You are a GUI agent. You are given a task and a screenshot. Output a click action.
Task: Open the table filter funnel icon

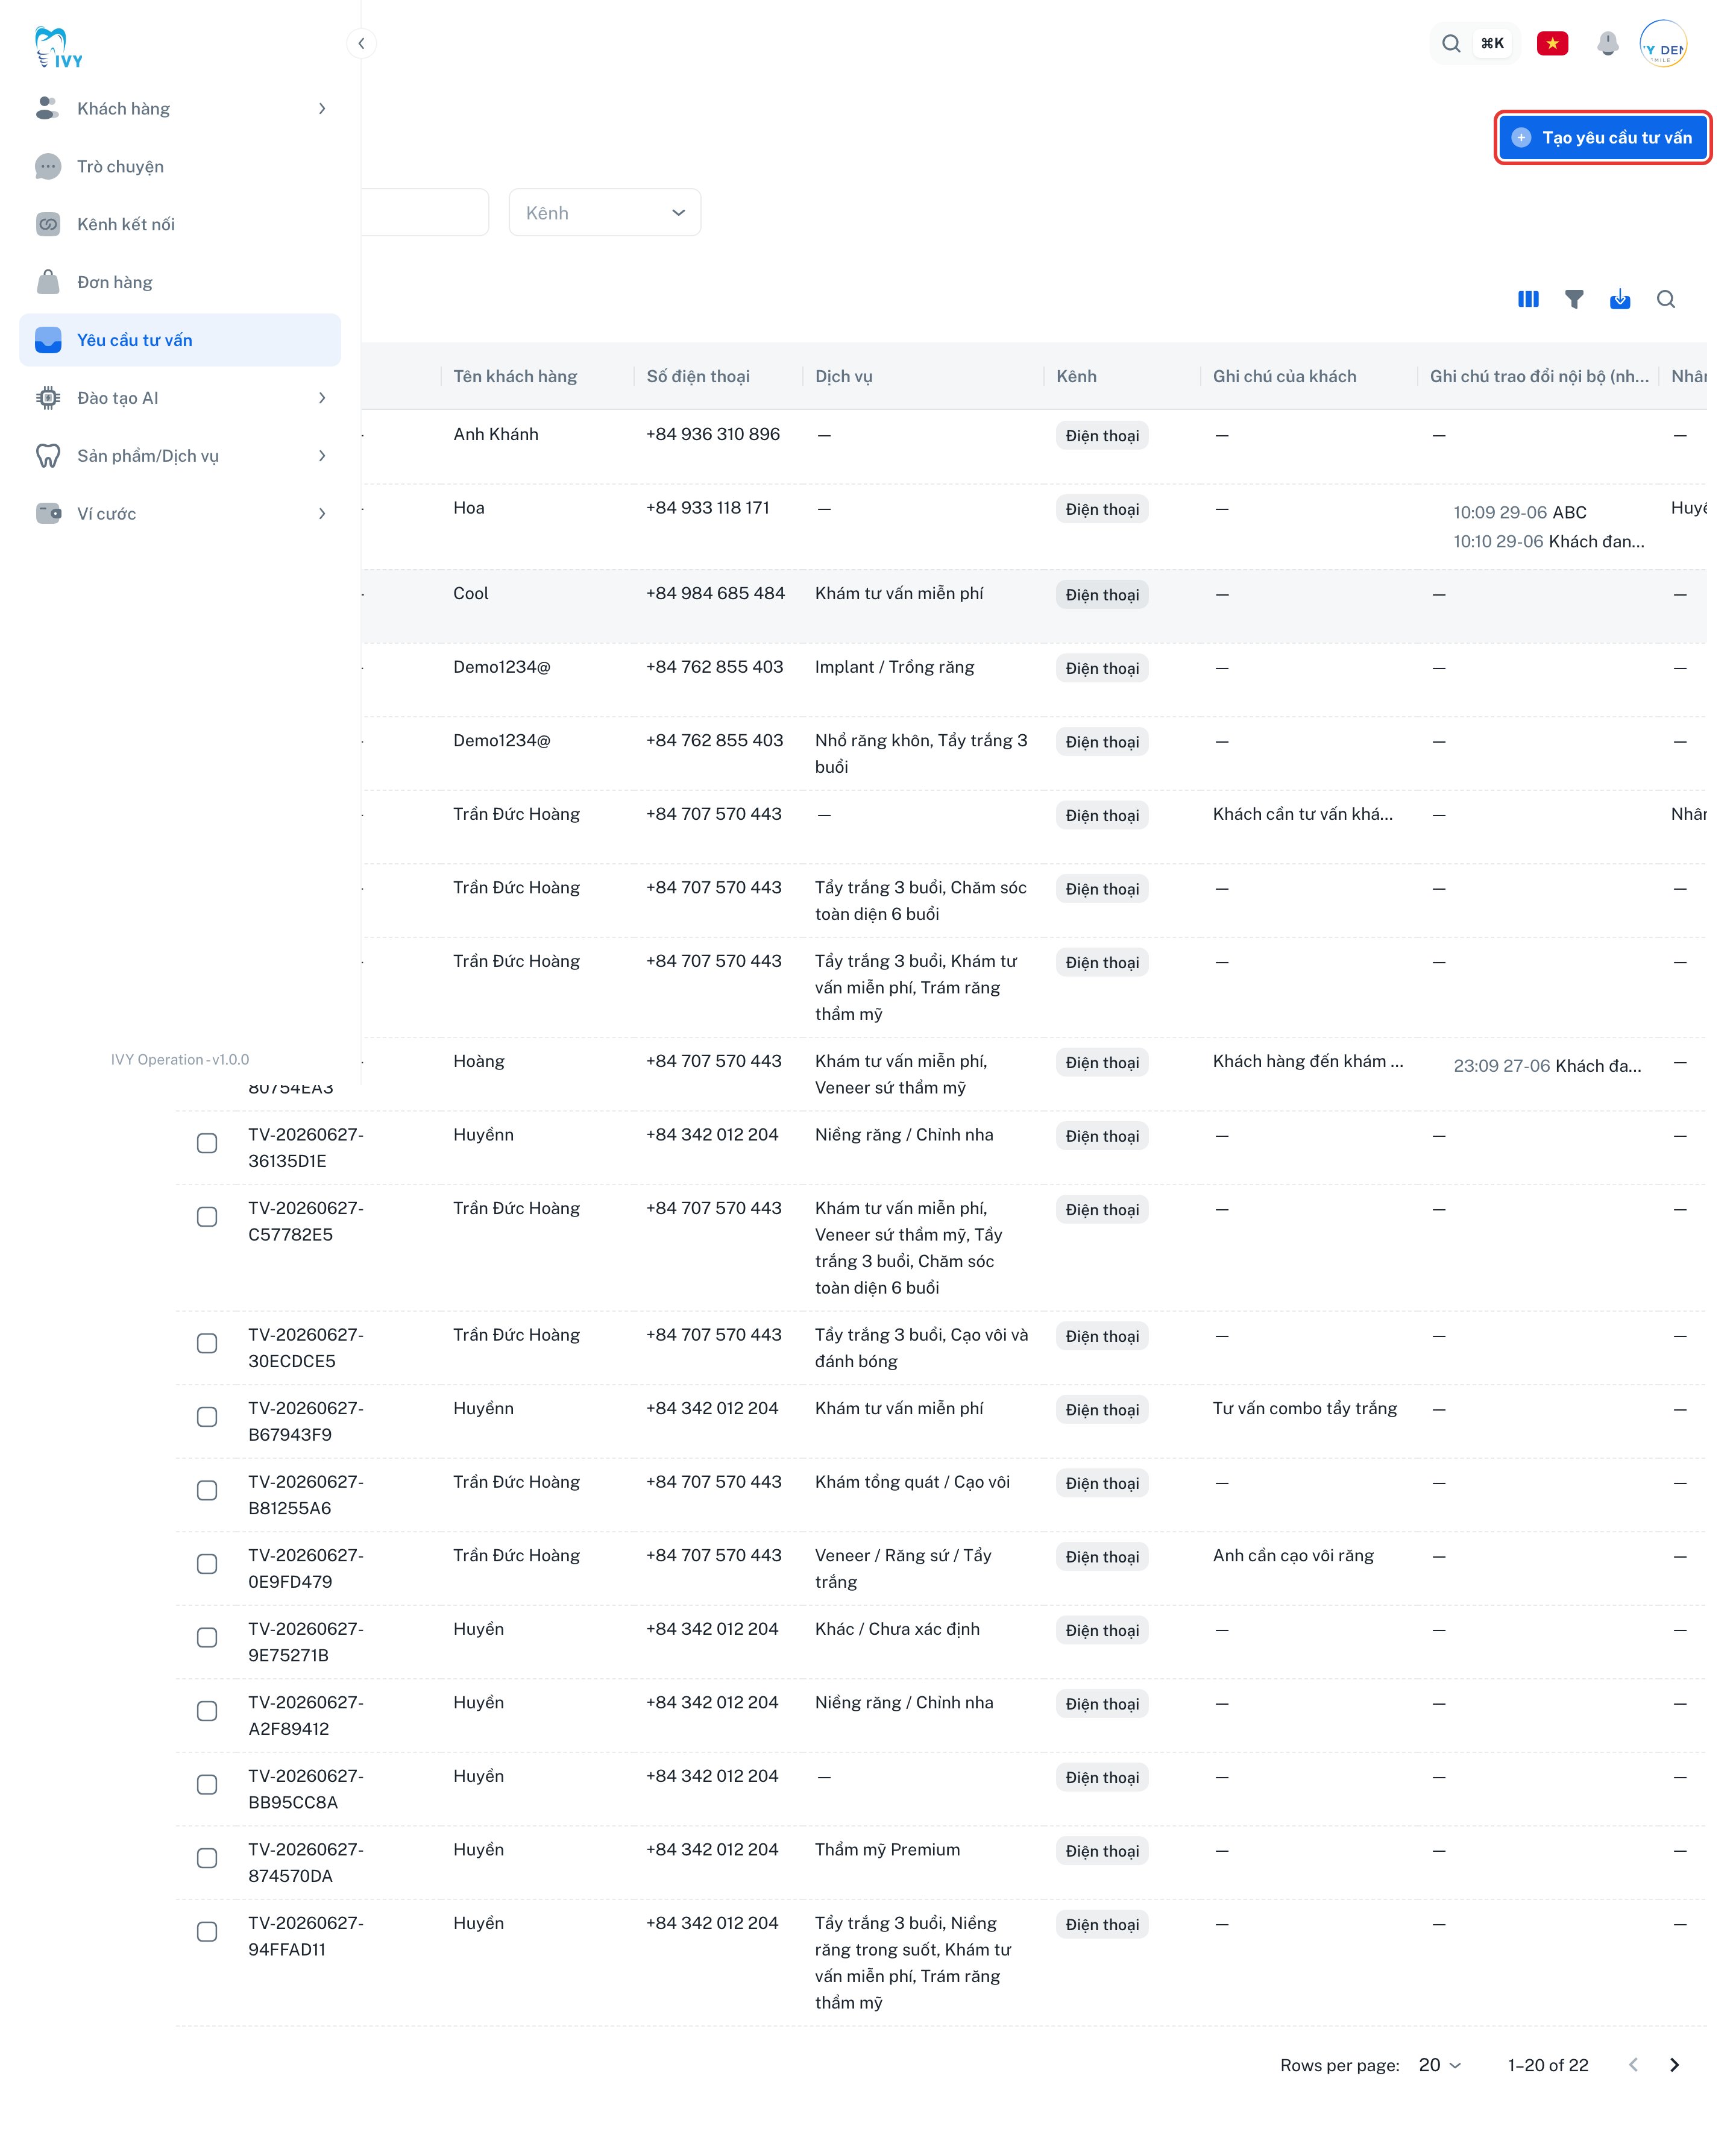click(1573, 299)
